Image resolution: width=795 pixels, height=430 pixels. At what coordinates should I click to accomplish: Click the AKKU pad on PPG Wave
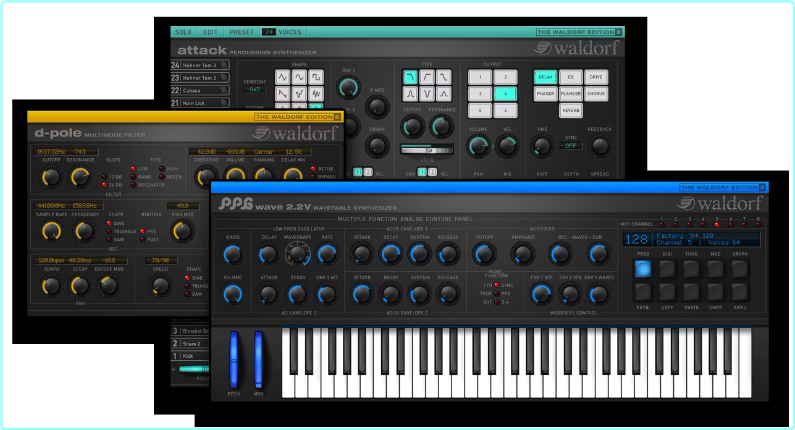(x=740, y=292)
